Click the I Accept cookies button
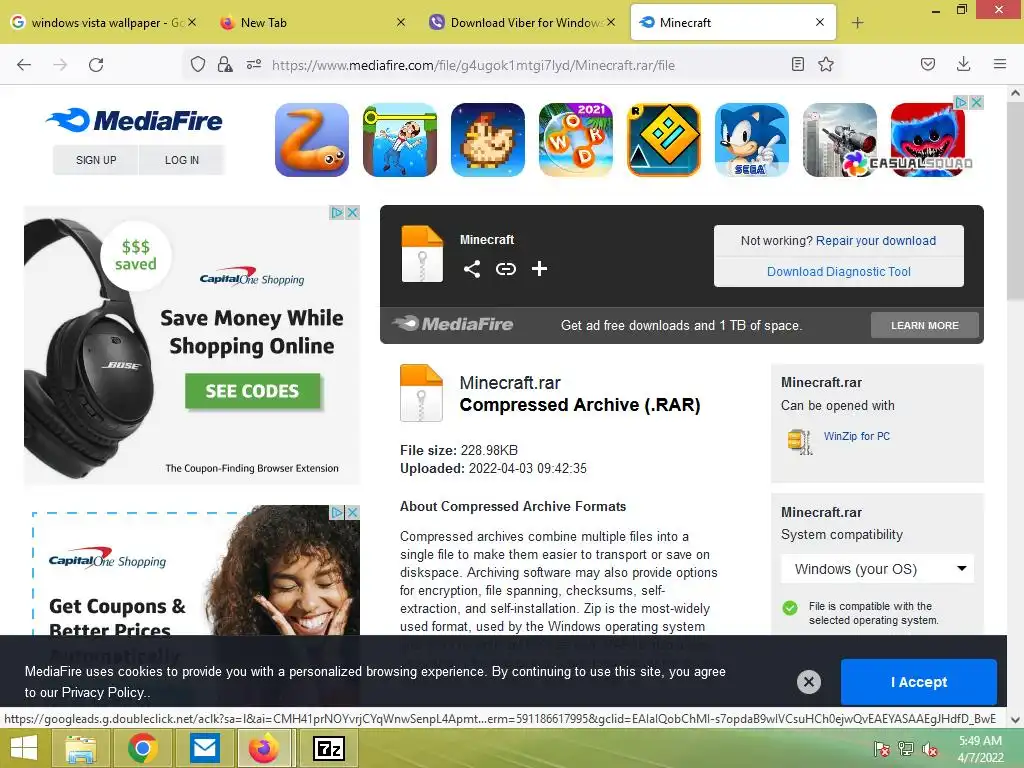The width and height of the screenshot is (1024, 768). pyautogui.click(x=918, y=682)
